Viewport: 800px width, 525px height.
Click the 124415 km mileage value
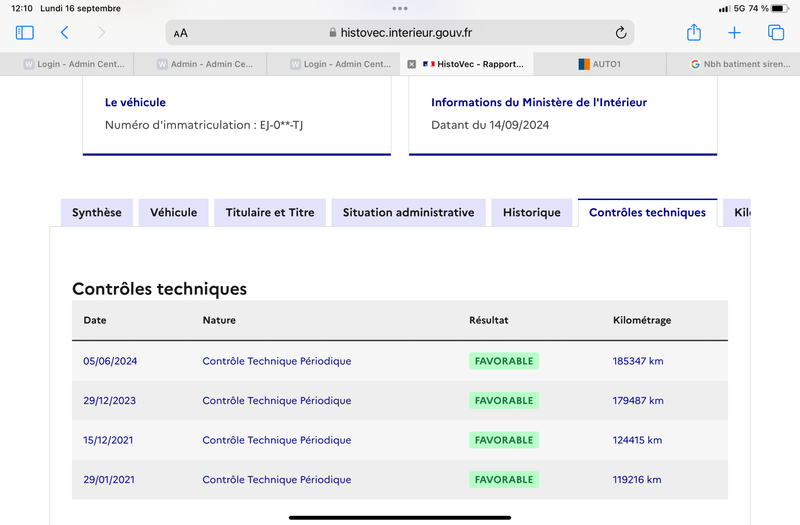click(x=637, y=440)
